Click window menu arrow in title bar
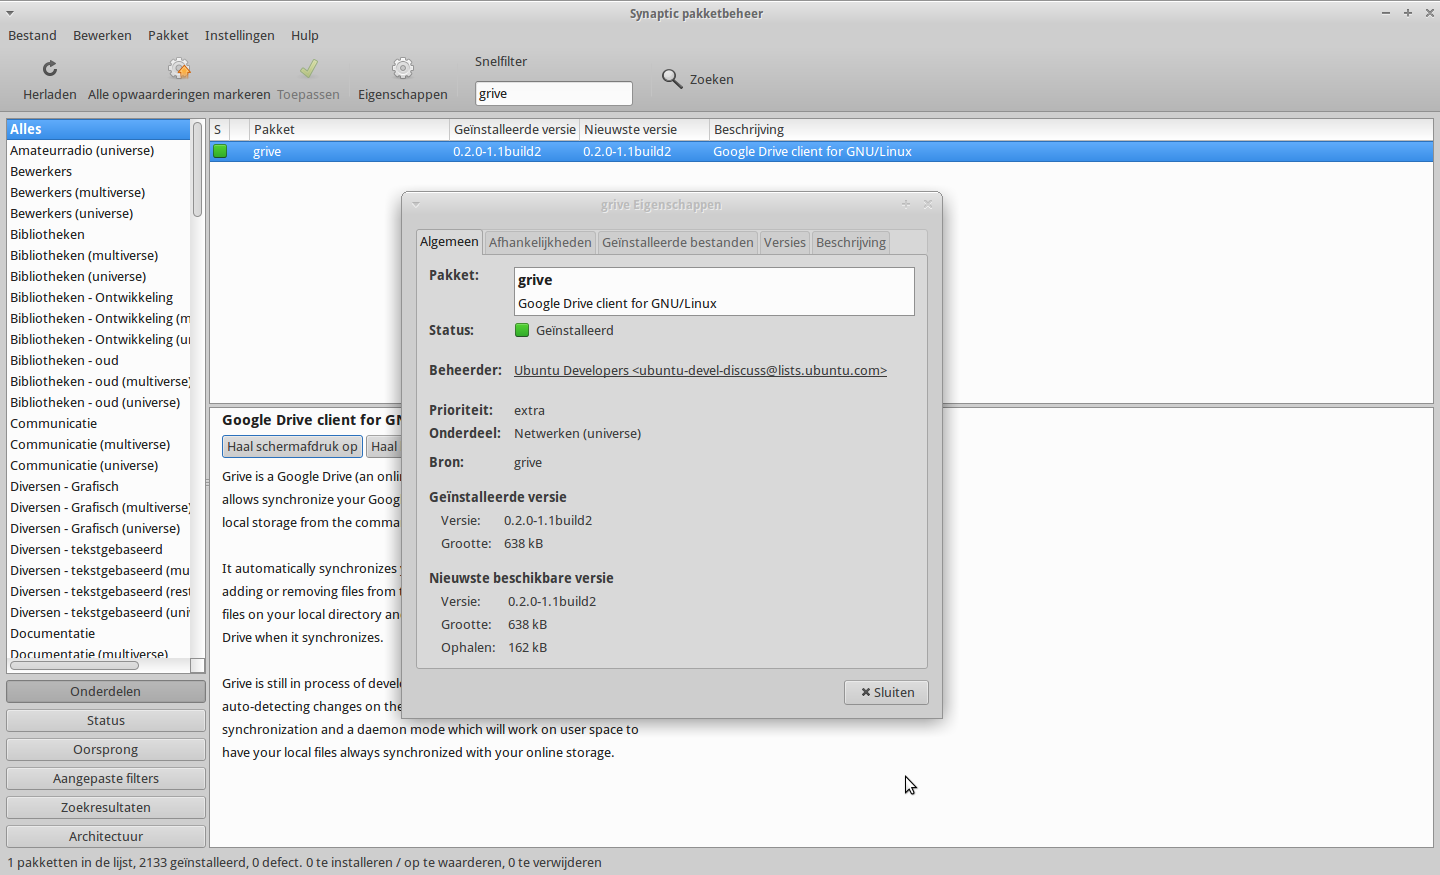1440x875 pixels. (x=10, y=13)
